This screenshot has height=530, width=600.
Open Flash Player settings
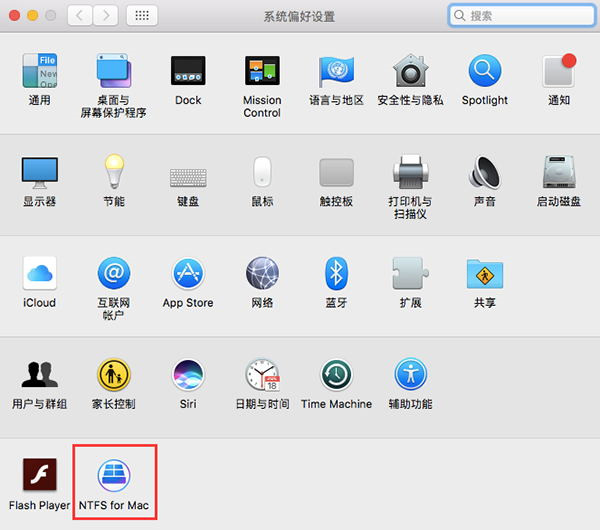coord(39,476)
